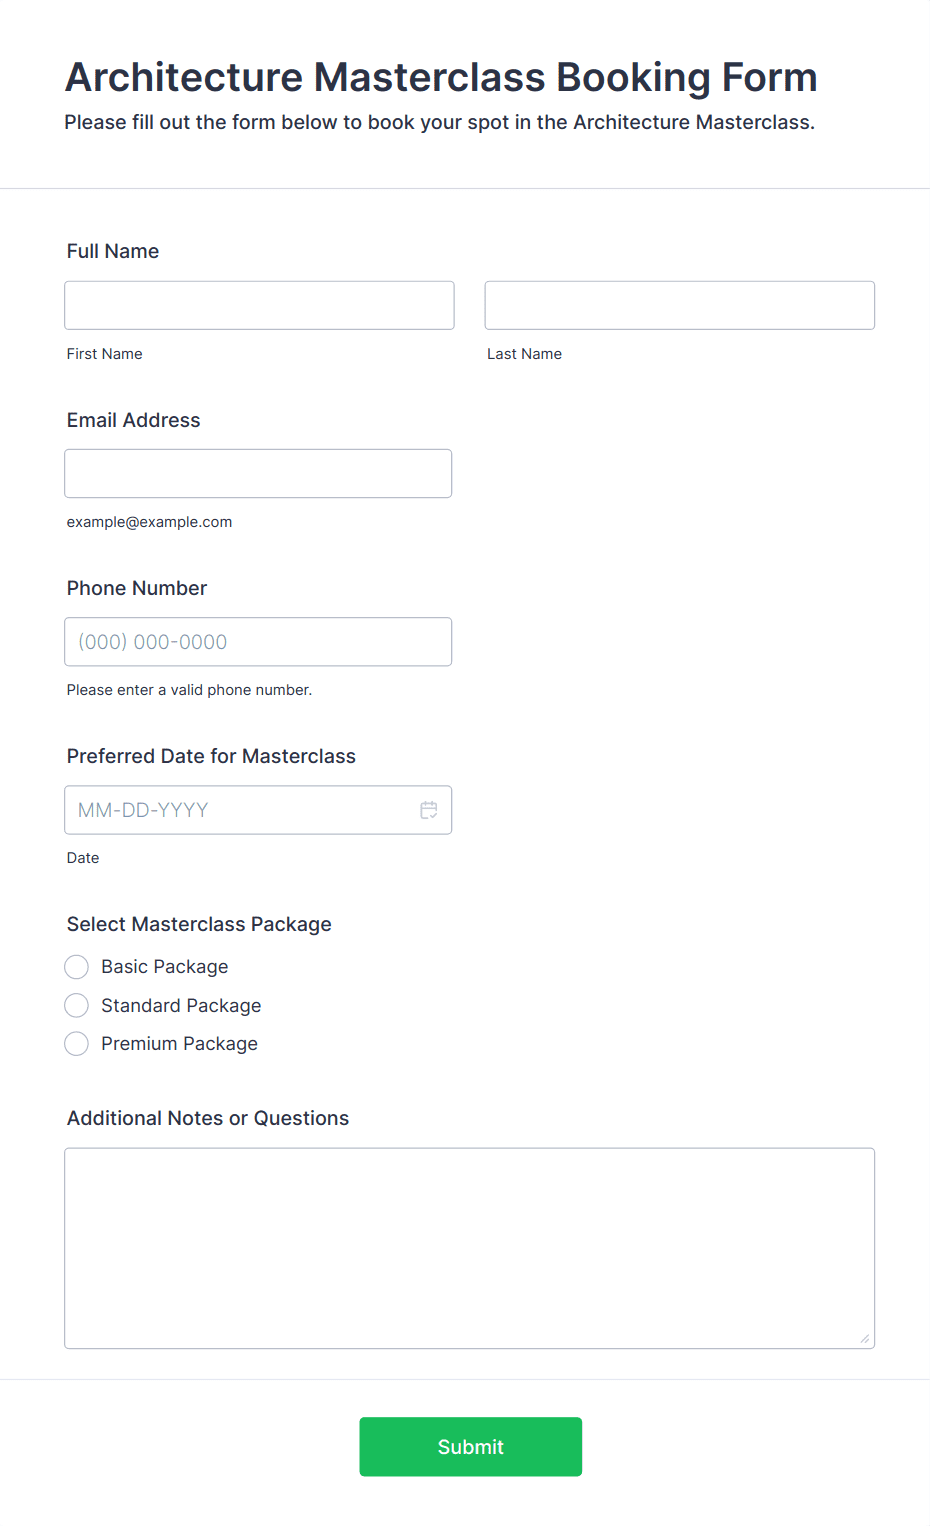Screen dimensions: 930x1526
Task: Focus the Email Address input box
Action: pos(258,473)
